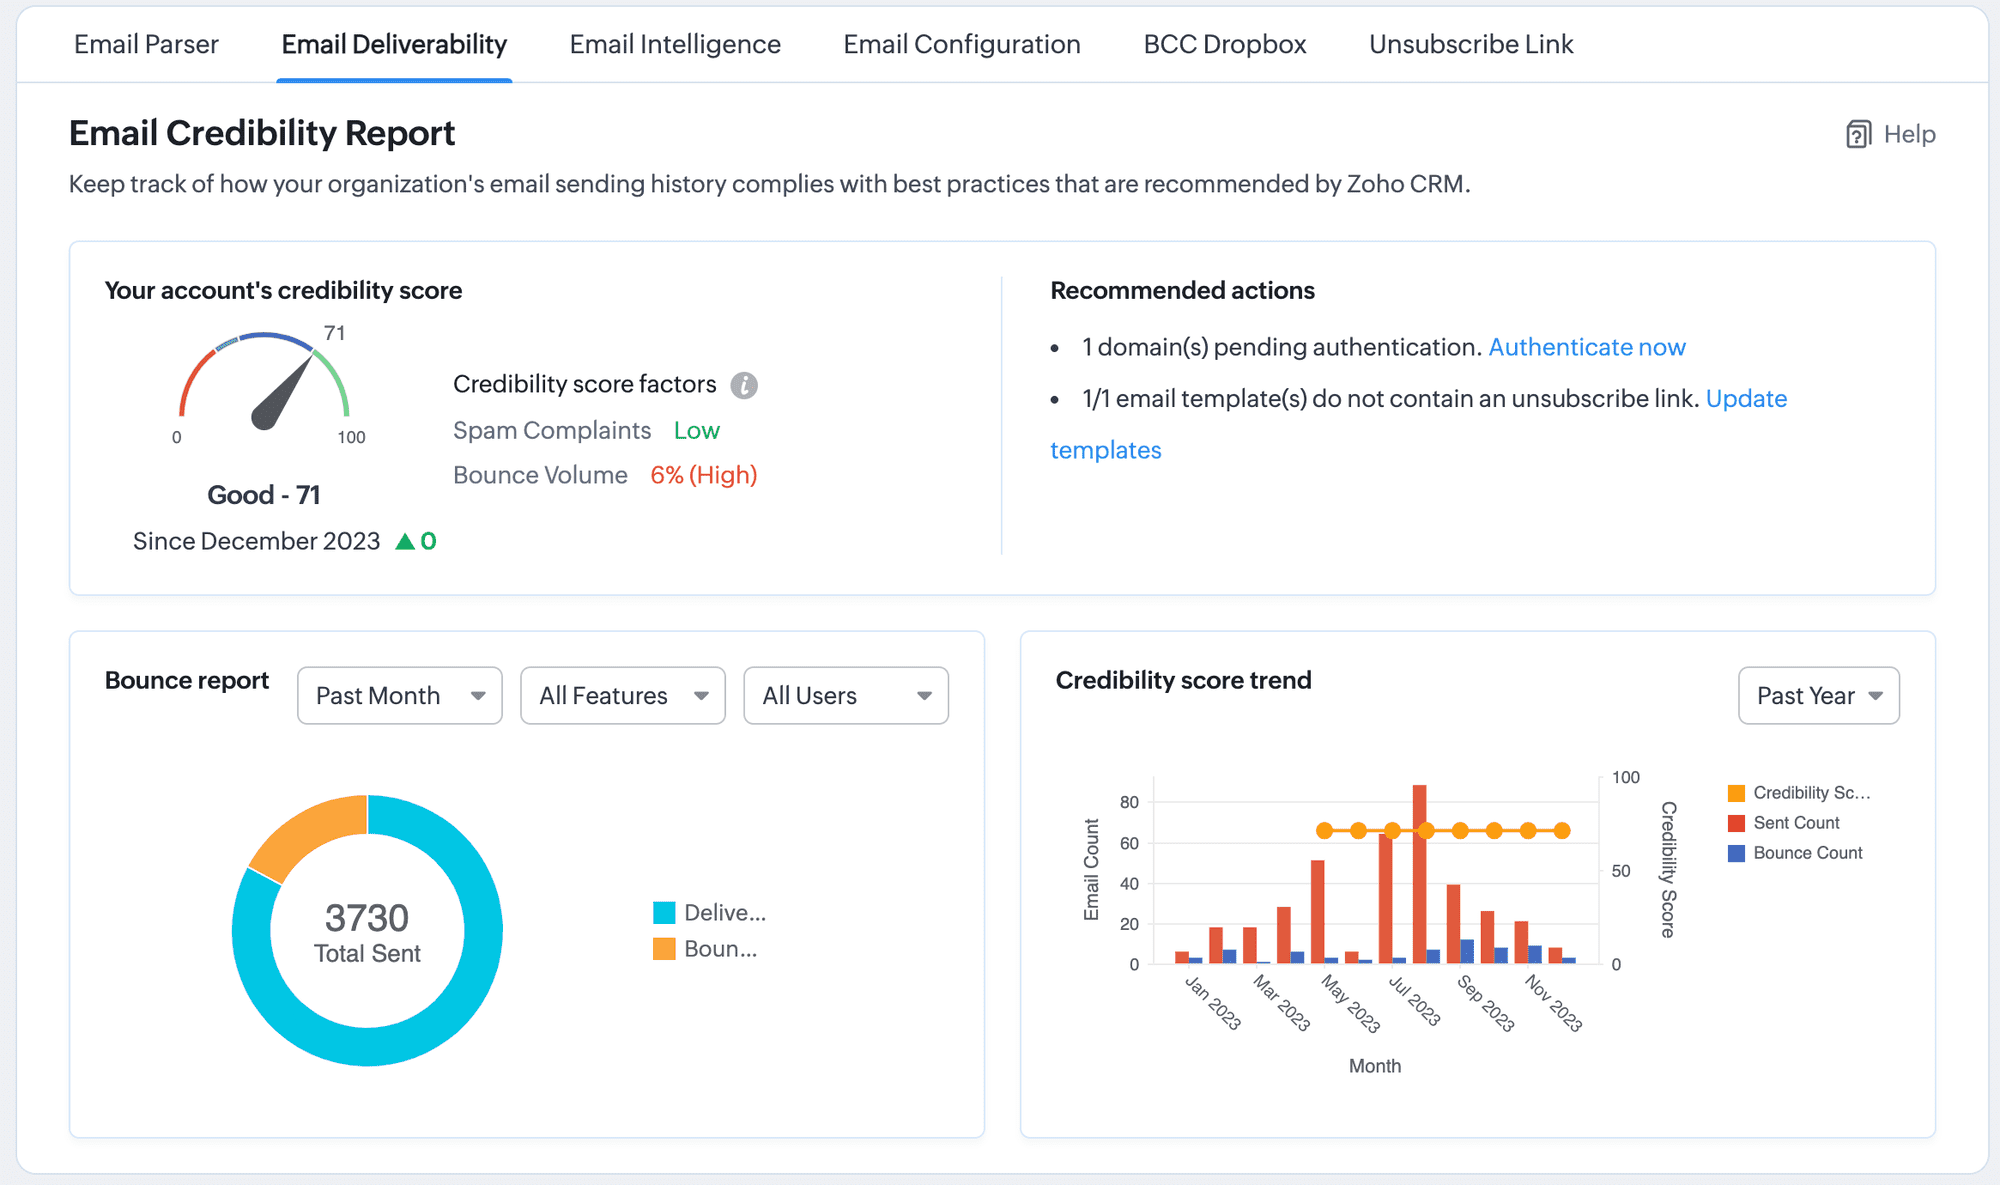Toggle the Delivered legend swatch in bounce report
This screenshot has height=1185, width=2000.
(664, 913)
